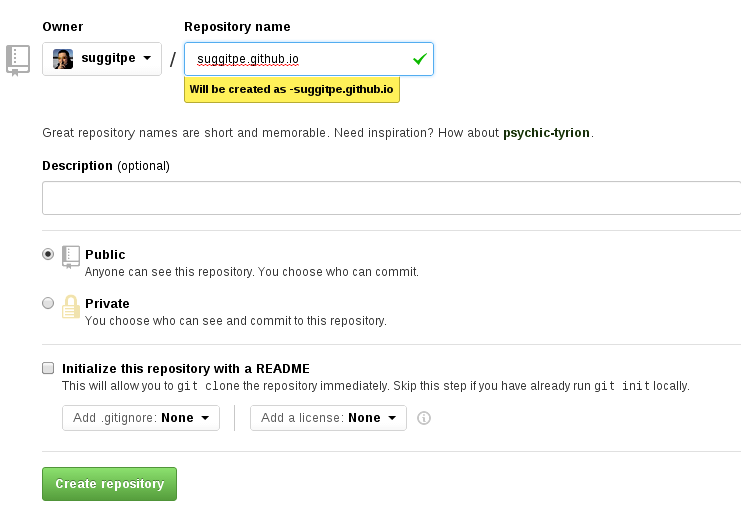
Task: Click the psychic-tyrion name suggestion
Action: [546, 133]
